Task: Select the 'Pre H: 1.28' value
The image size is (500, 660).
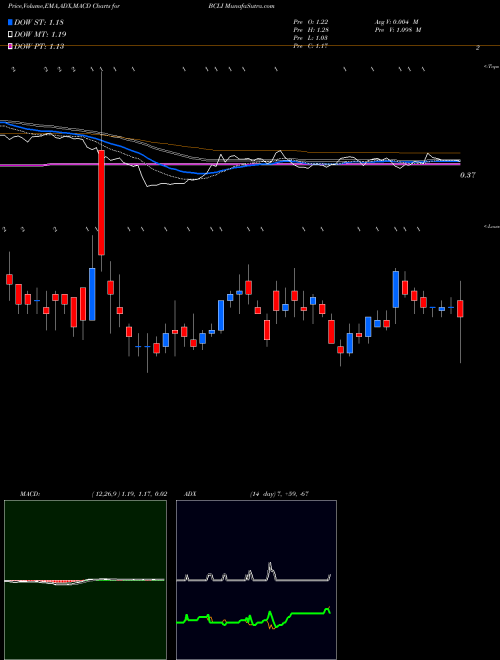Action: click(311, 30)
